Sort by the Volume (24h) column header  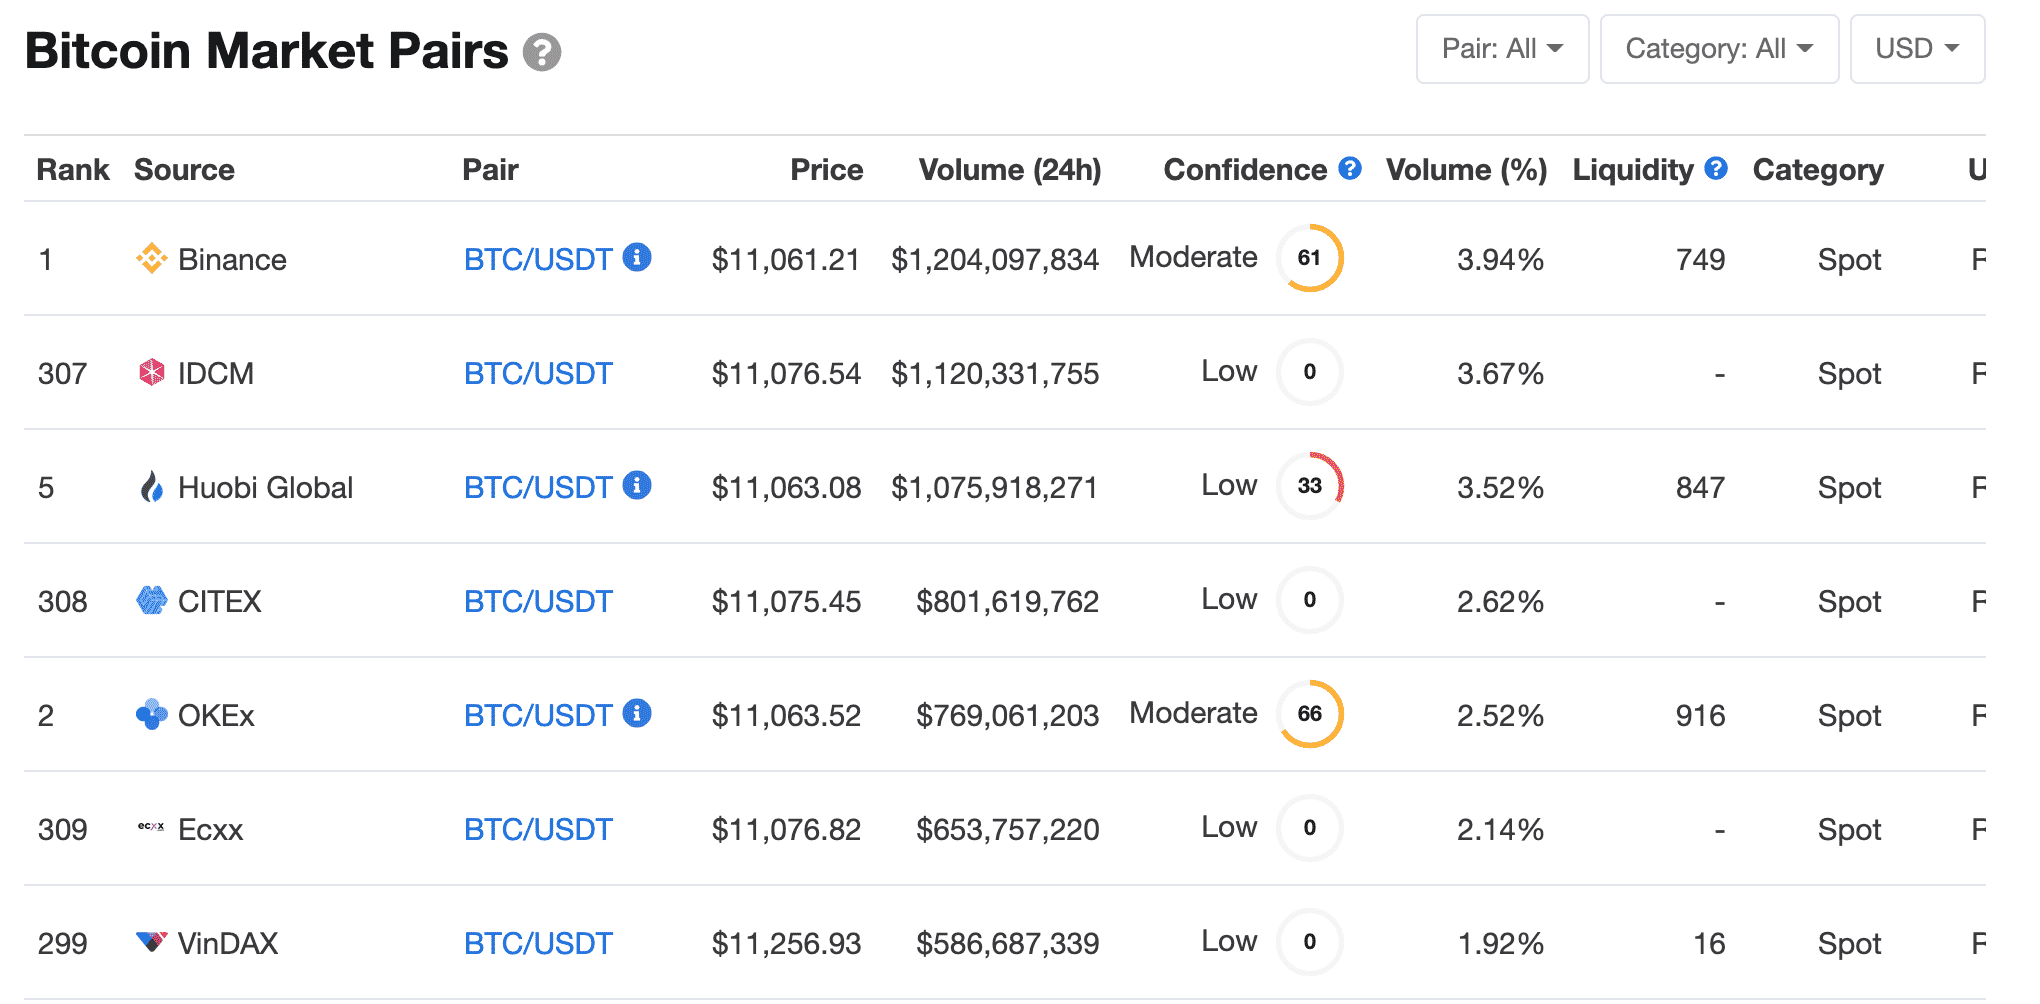pyautogui.click(x=1010, y=170)
